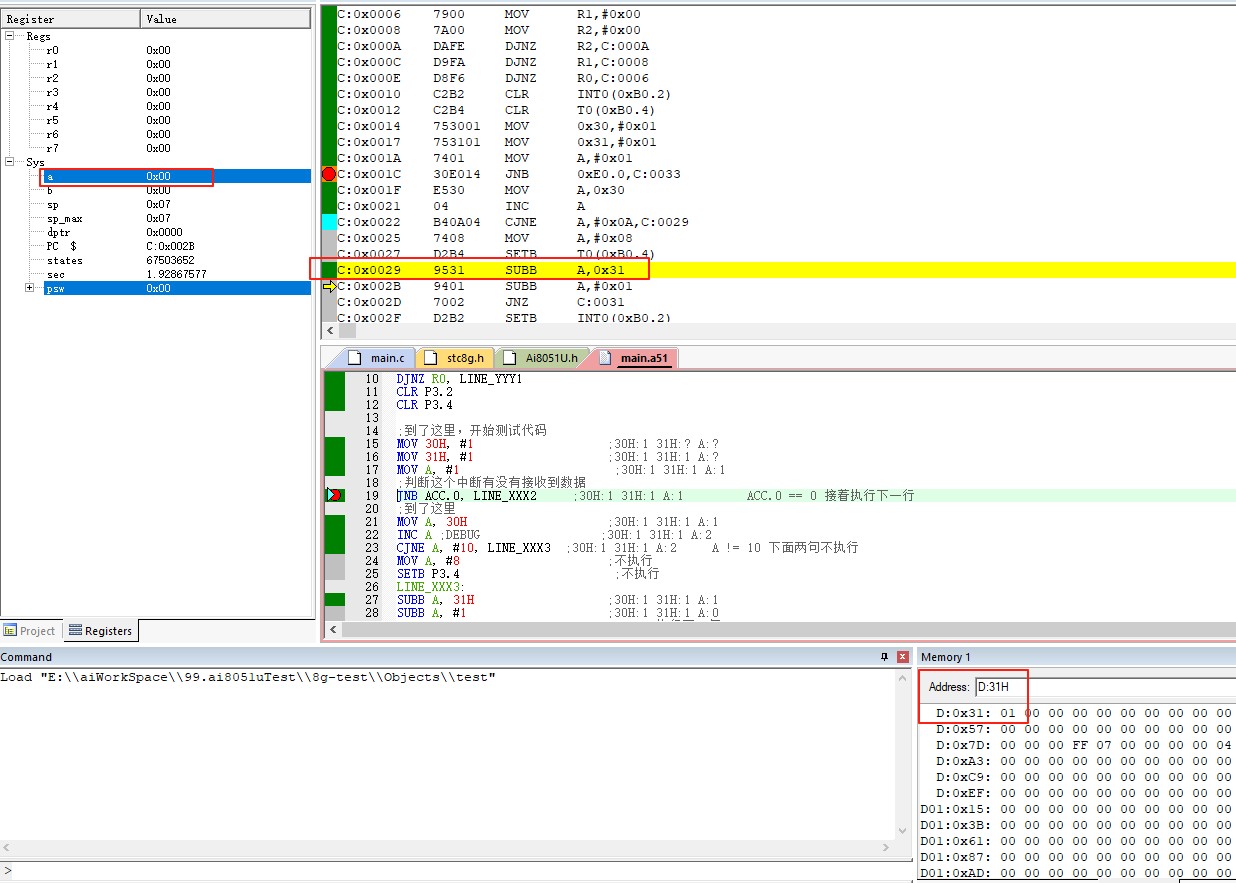Collapse the Regs tree node
Image resolution: width=1236 pixels, height=883 pixels.
tap(11, 36)
